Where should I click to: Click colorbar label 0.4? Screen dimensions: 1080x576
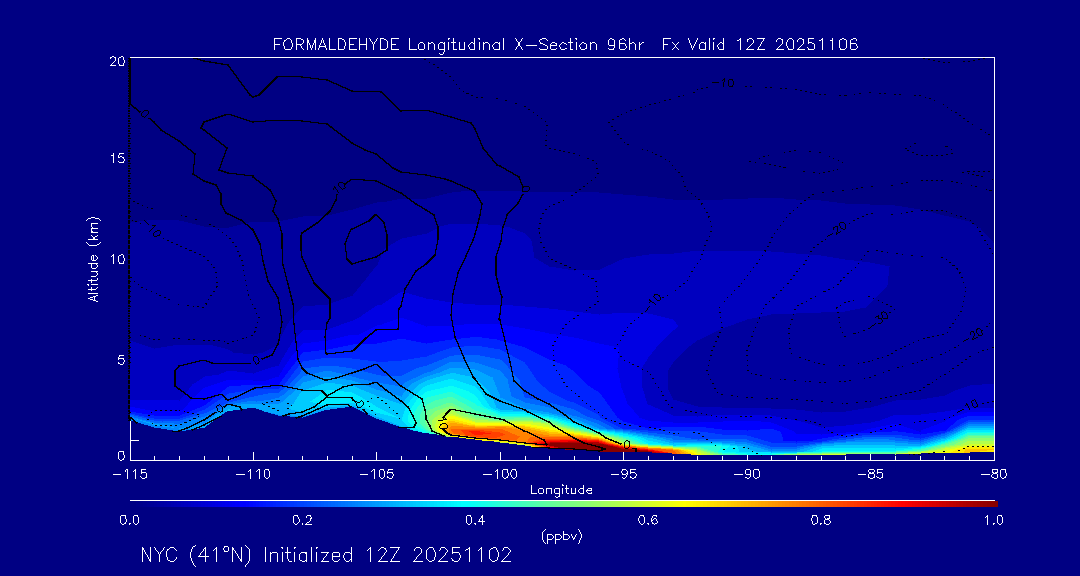tap(475, 520)
